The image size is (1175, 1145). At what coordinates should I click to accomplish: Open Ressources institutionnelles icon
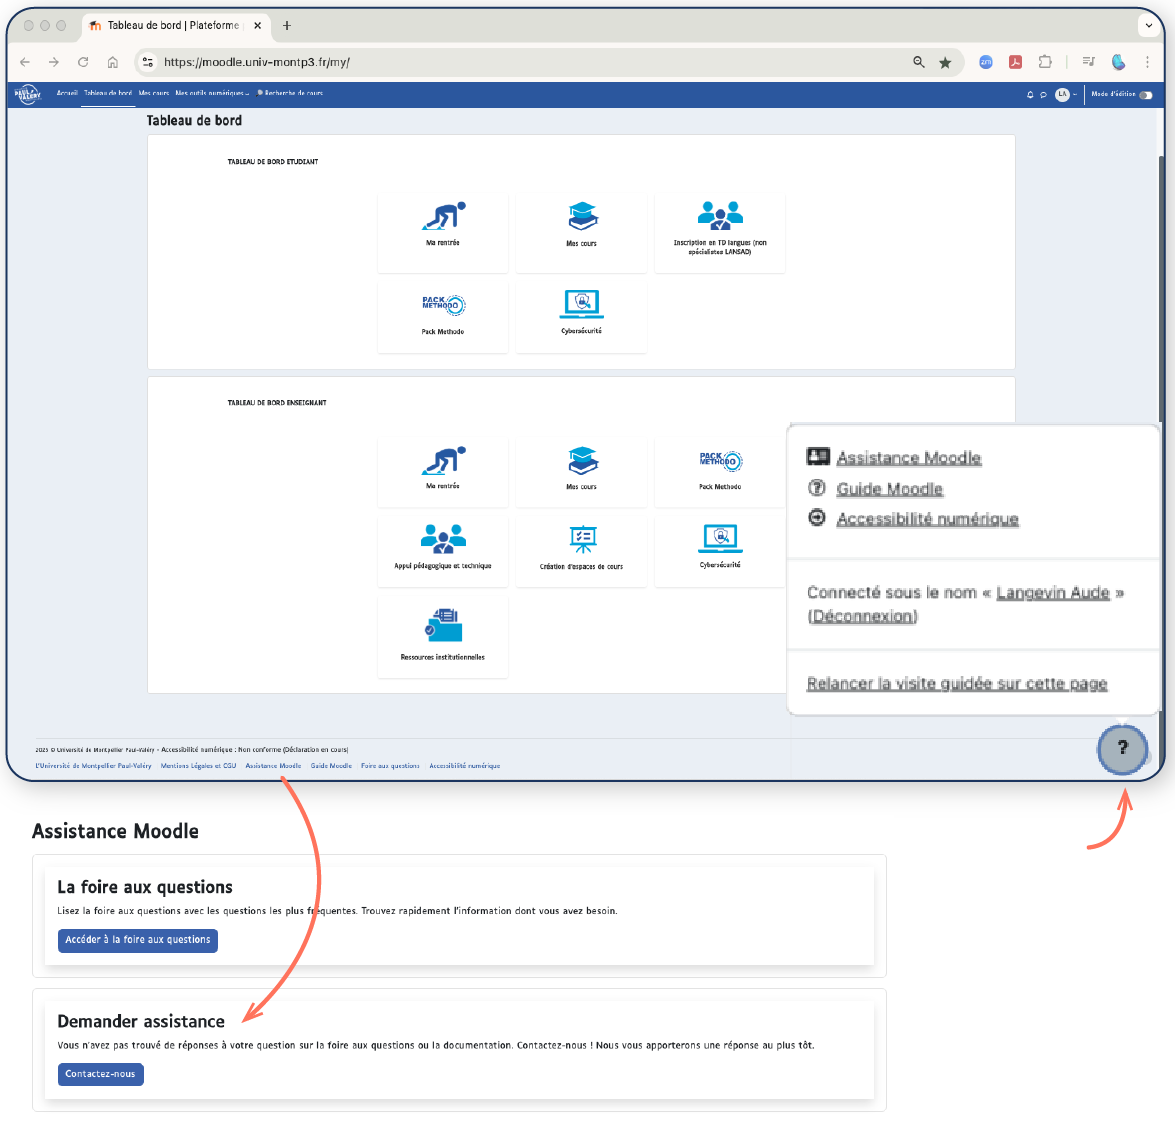443,625
